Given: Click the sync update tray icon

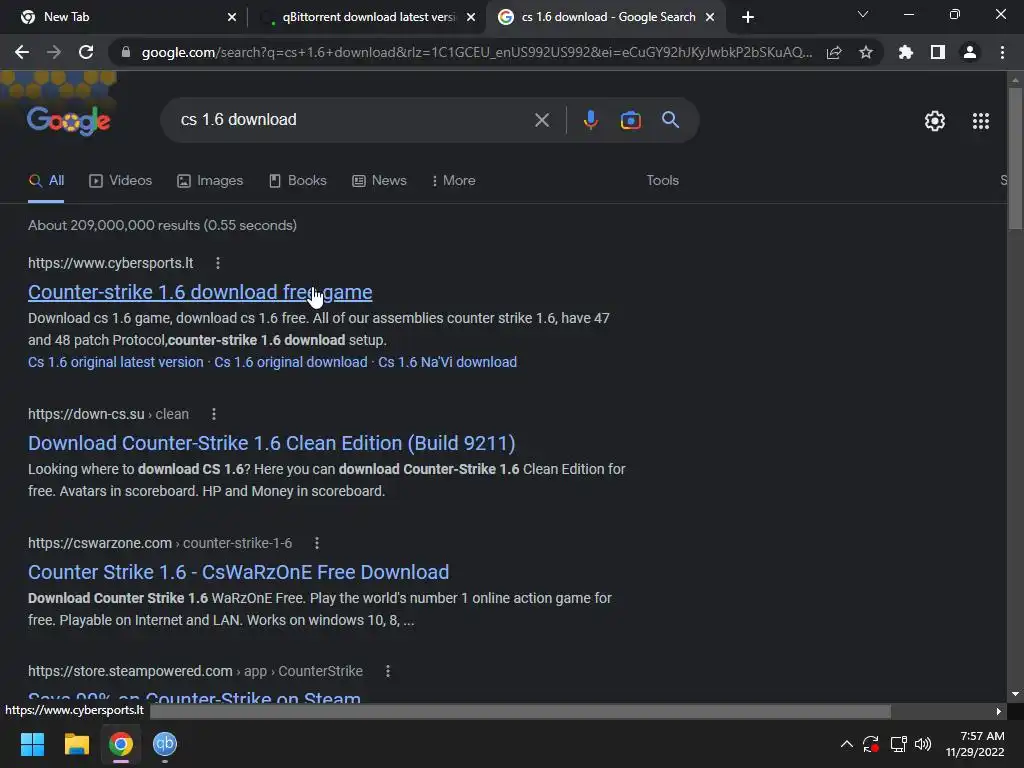Looking at the screenshot, I should click(871, 744).
